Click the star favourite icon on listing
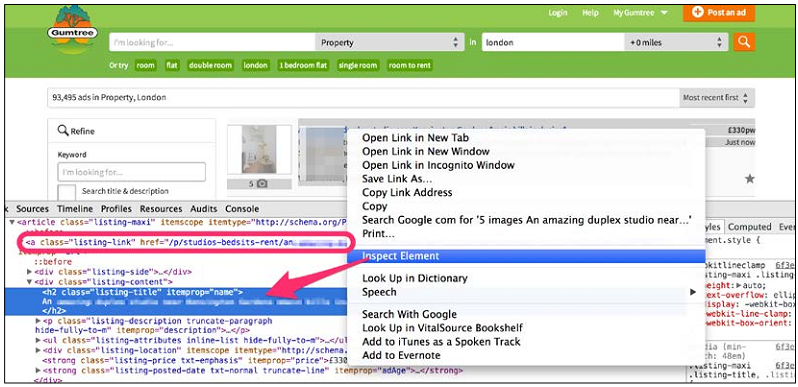Viewport: 798px width, 387px height. [x=749, y=178]
